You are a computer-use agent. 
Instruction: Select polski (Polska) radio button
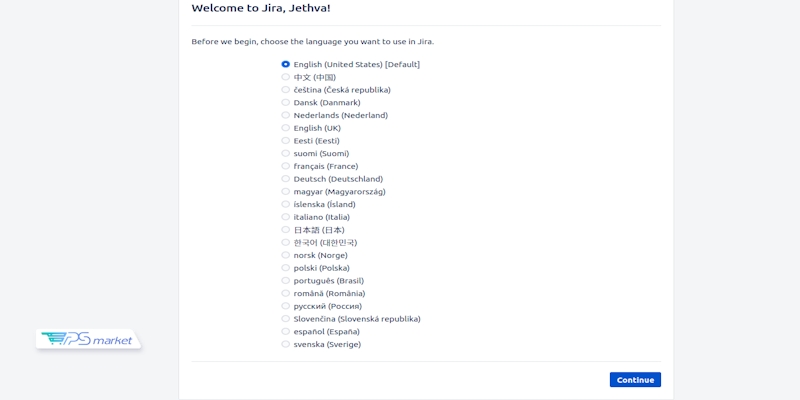click(286, 268)
